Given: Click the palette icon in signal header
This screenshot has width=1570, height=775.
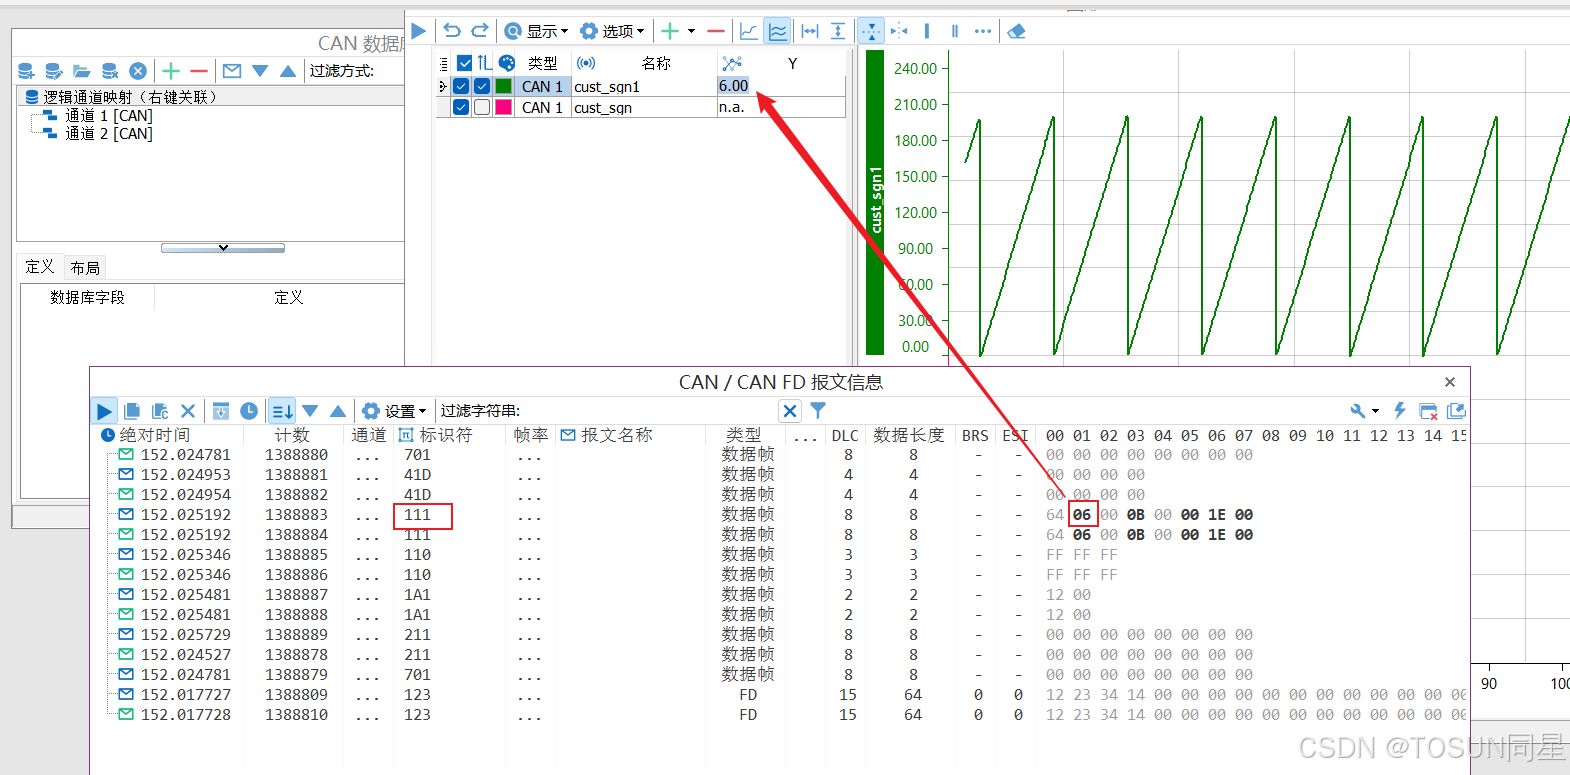Looking at the screenshot, I should pyautogui.click(x=507, y=63).
